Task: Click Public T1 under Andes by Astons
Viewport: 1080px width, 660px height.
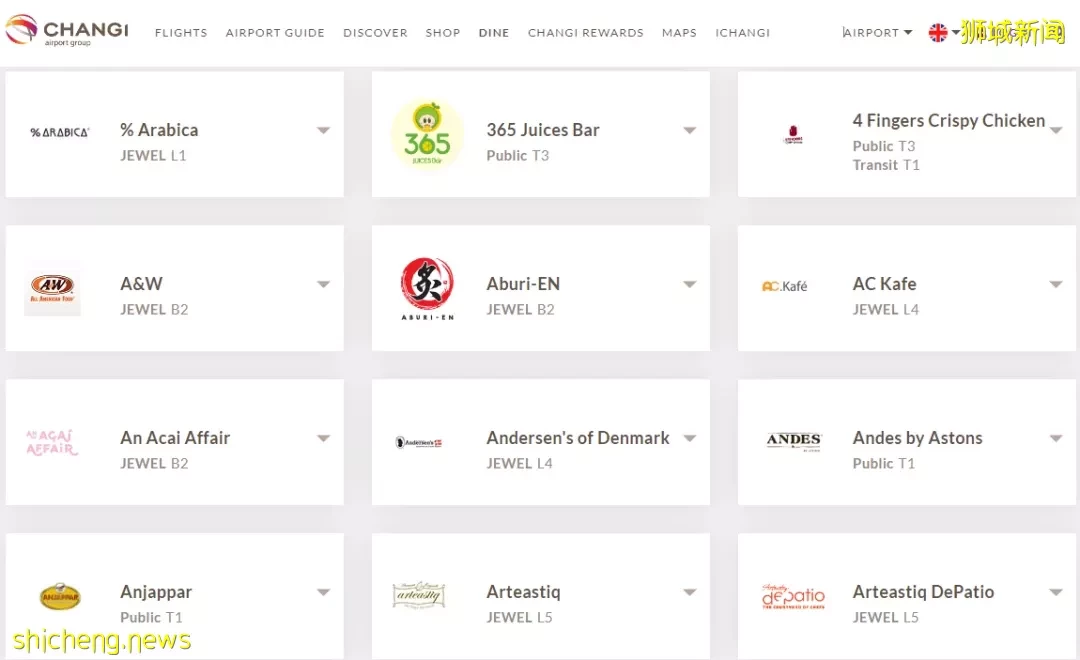Action: click(x=884, y=464)
